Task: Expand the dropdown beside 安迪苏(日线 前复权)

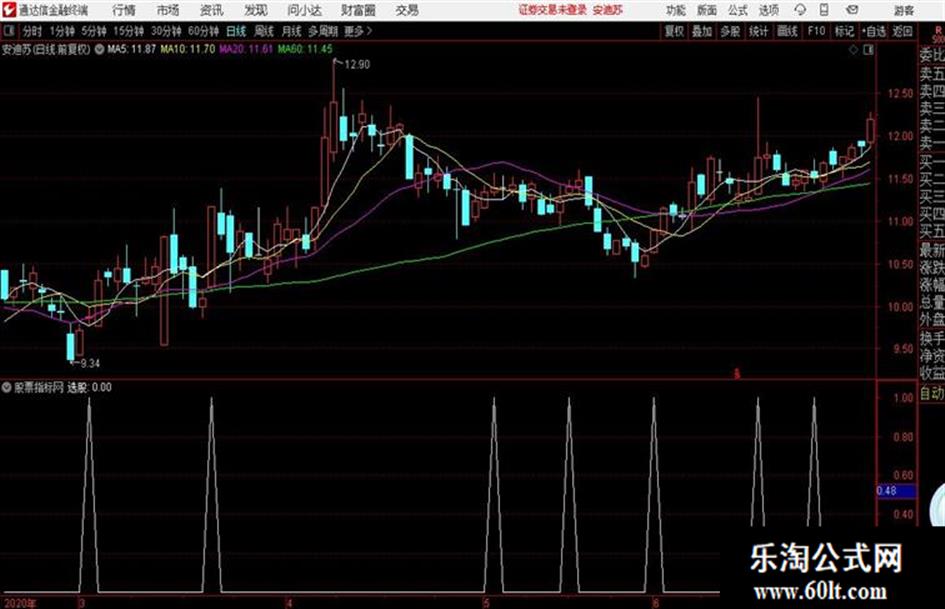Action: pos(99,49)
